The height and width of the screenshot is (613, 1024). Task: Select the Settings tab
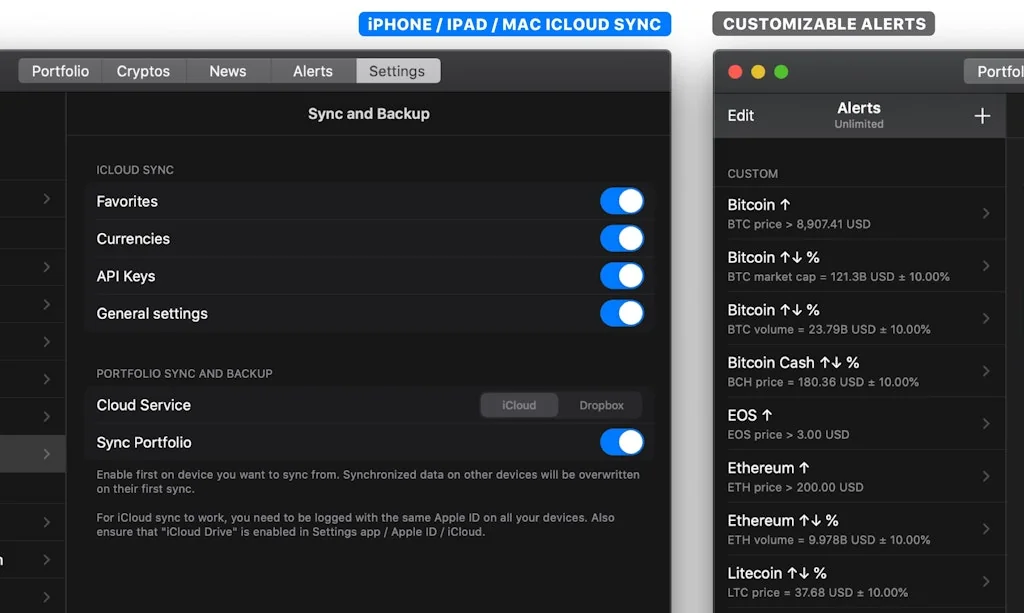click(x=397, y=70)
